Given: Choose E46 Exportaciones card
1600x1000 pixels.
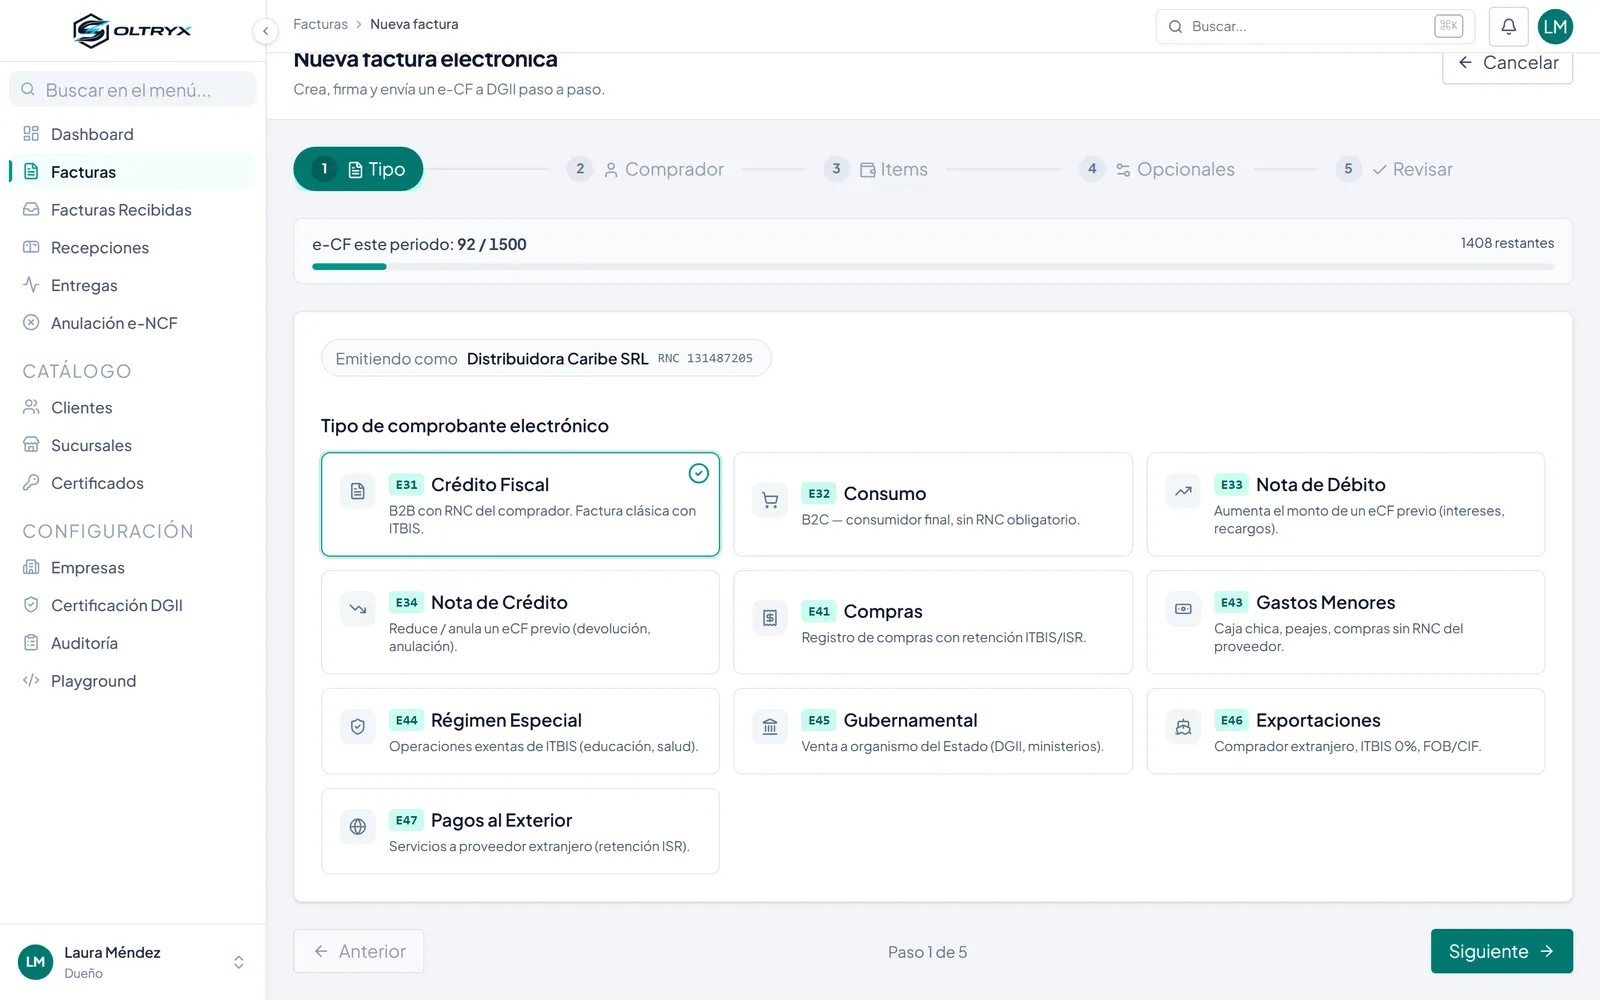Looking at the screenshot, I should point(1345,731).
